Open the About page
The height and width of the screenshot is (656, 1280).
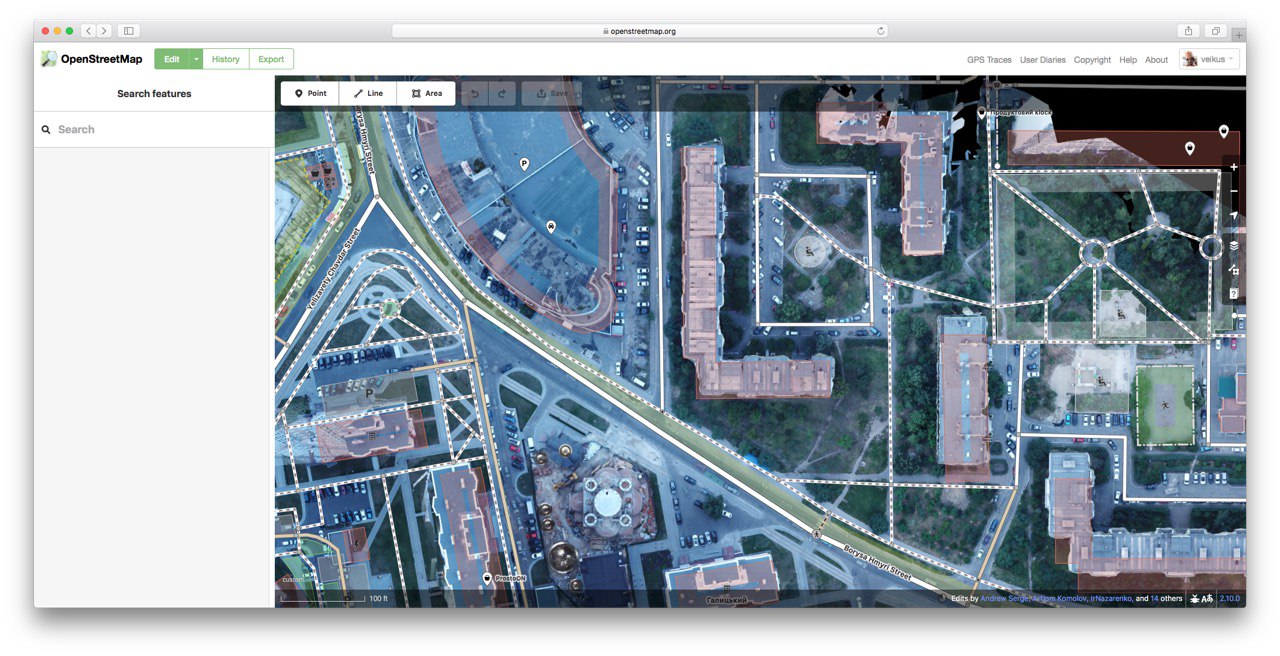tap(1156, 60)
